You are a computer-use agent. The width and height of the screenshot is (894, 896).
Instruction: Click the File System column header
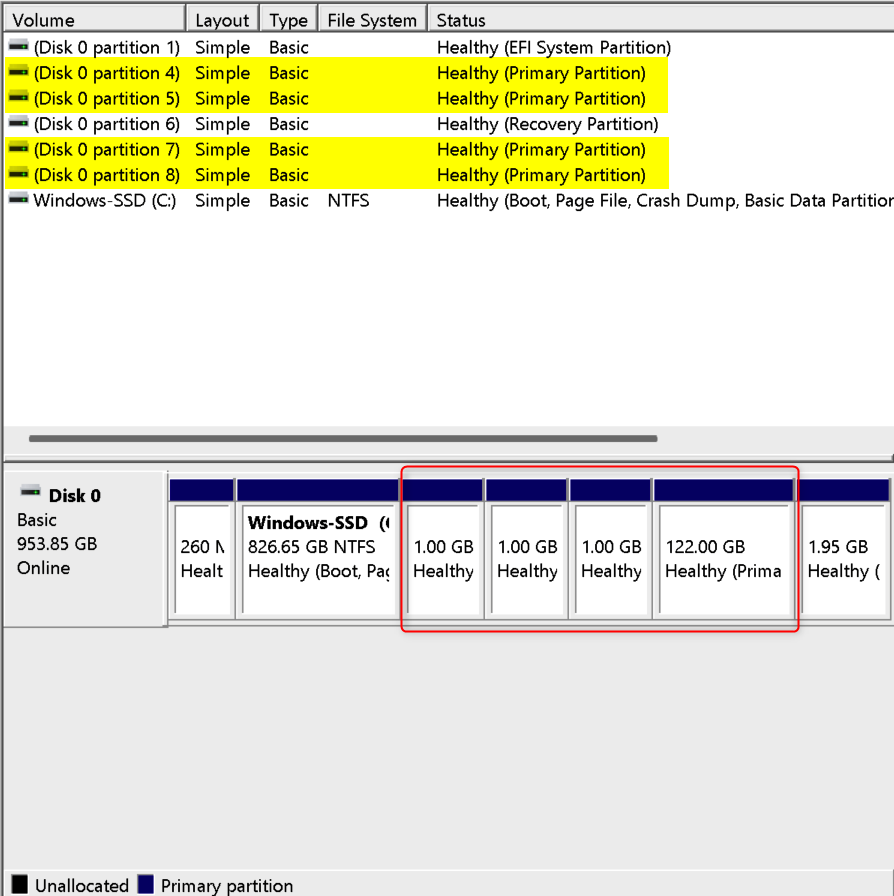pyautogui.click(x=371, y=19)
